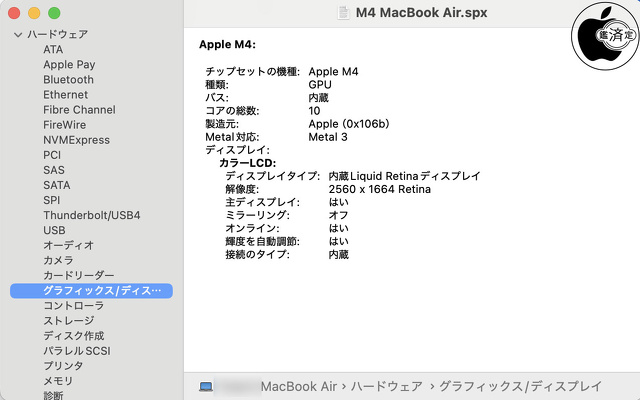
Task: Open Apple Pay hardware entry
Action: pos(69,64)
